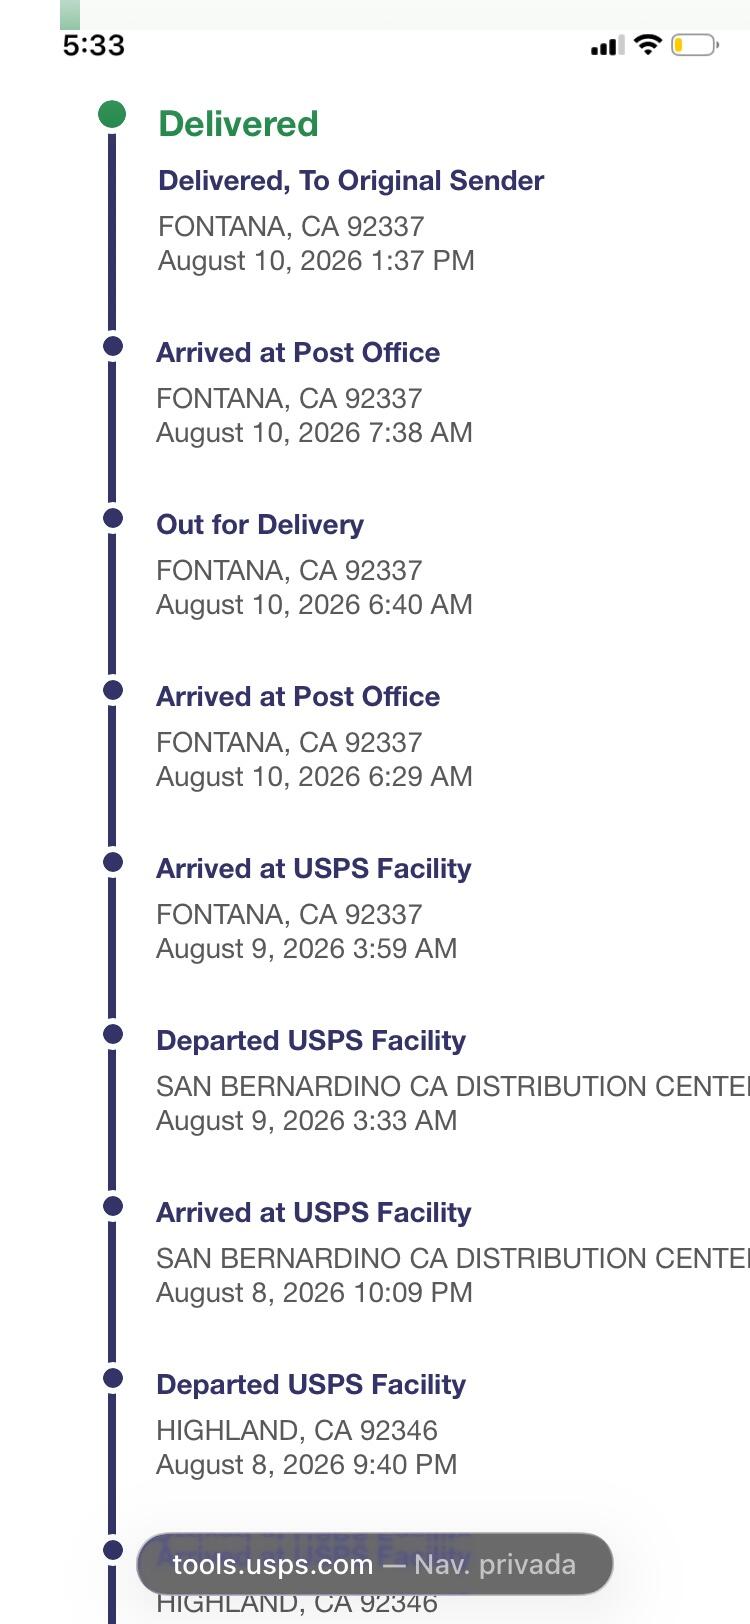Image resolution: width=750 pixels, height=1624 pixels.
Task: Click the green Delivered heading
Action: click(x=238, y=124)
